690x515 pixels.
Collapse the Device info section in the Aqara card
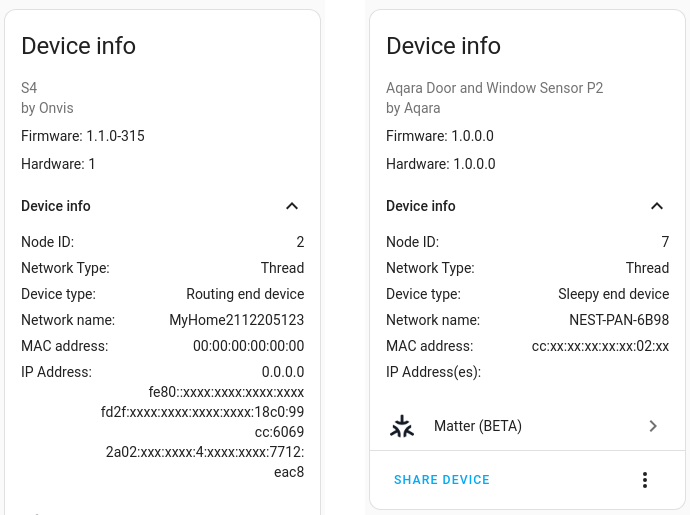coord(657,206)
